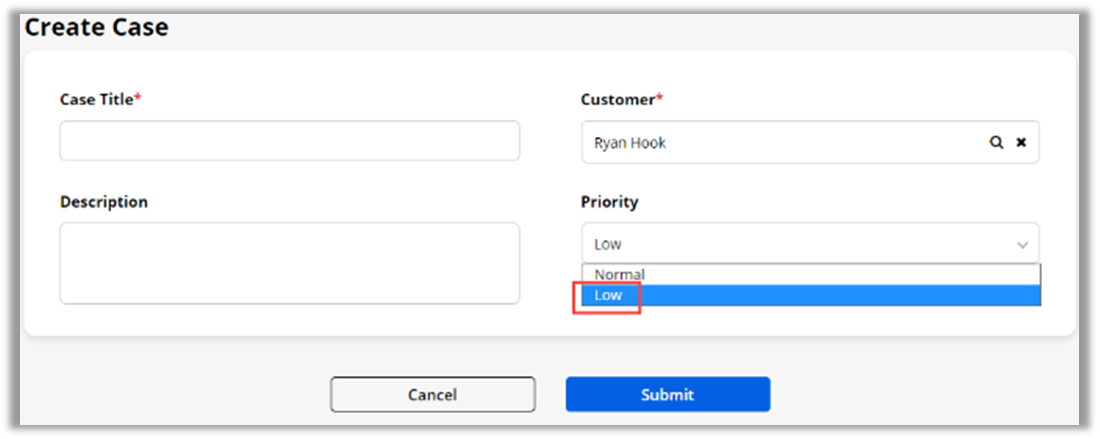
Task: Click inside the Description text area
Action: tap(289, 263)
